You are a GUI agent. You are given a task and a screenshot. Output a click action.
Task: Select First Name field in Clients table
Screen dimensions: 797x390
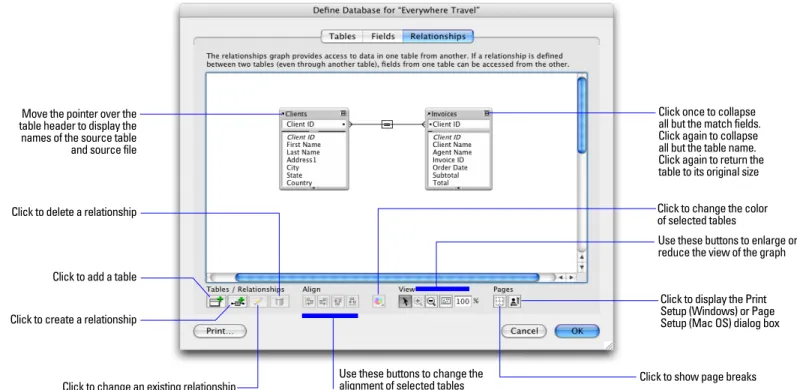pos(303,144)
